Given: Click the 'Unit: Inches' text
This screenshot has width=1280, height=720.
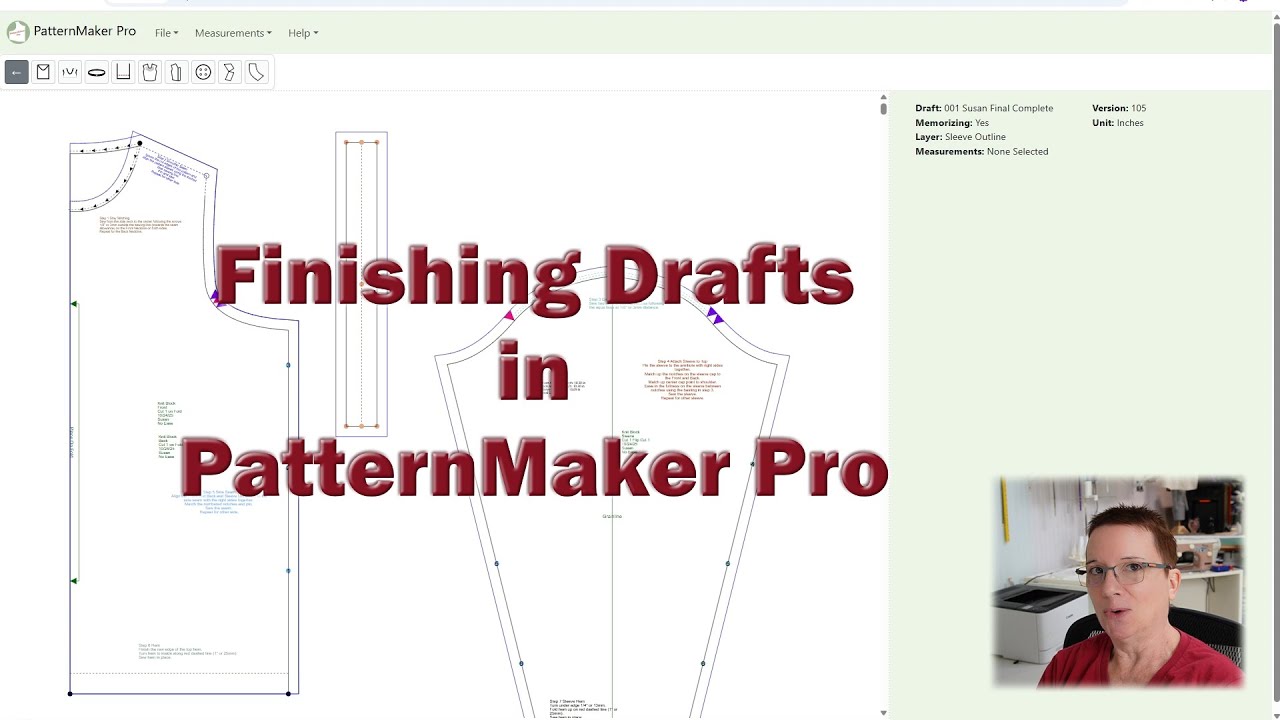Looking at the screenshot, I should pos(1118,123).
